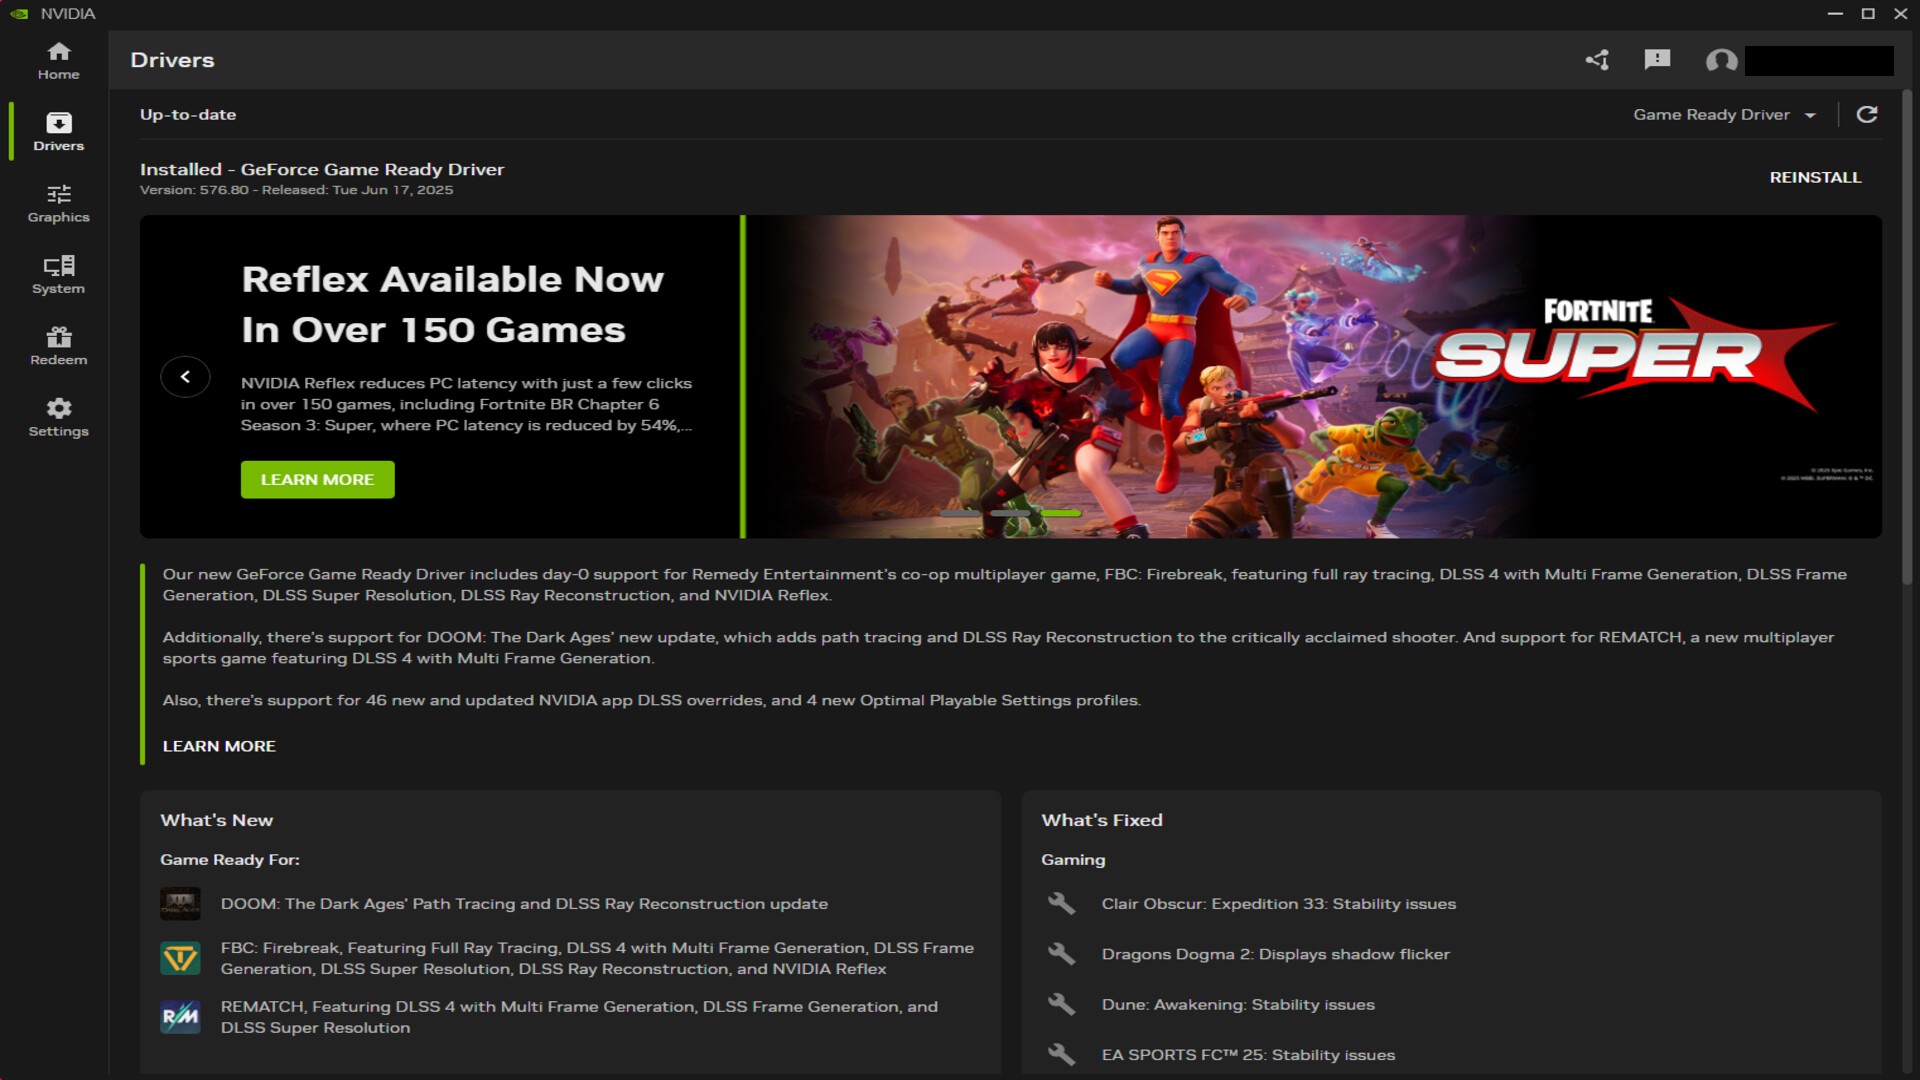Image resolution: width=1920 pixels, height=1080 pixels.
Task: Select the second banner slide indicator
Action: click(x=1010, y=513)
